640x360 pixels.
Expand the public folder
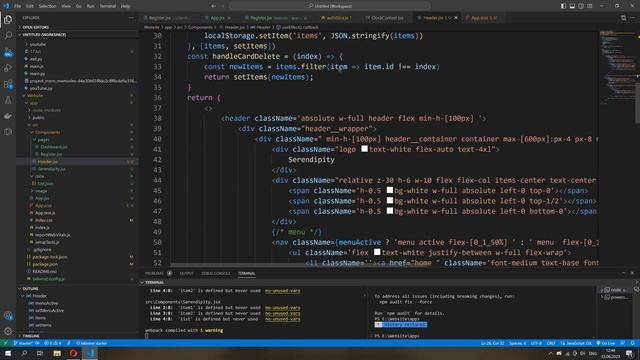[78, 118]
